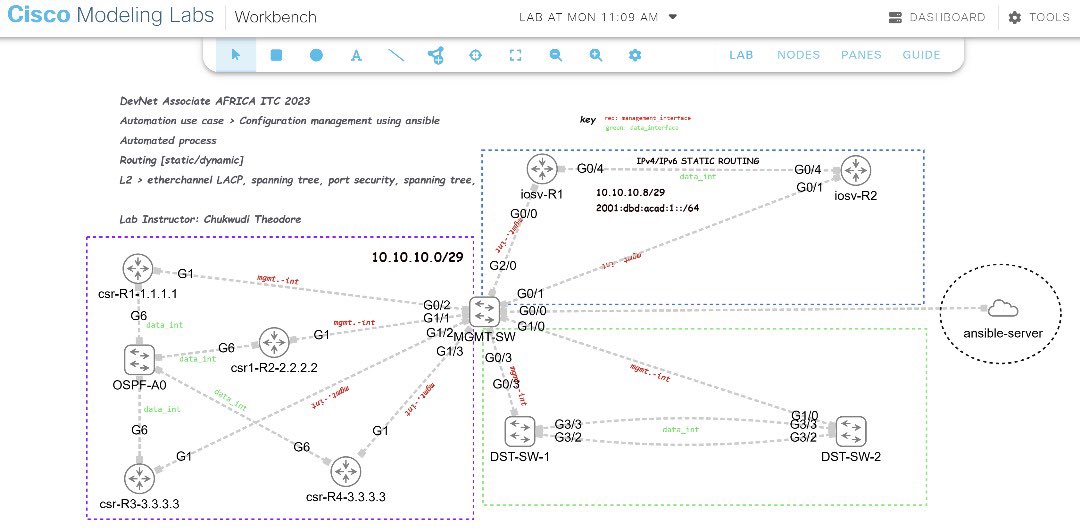This screenshot has height=530, width=1080.
Task: Click the Routing [static/dynamic] annotation
Action: 181,160
